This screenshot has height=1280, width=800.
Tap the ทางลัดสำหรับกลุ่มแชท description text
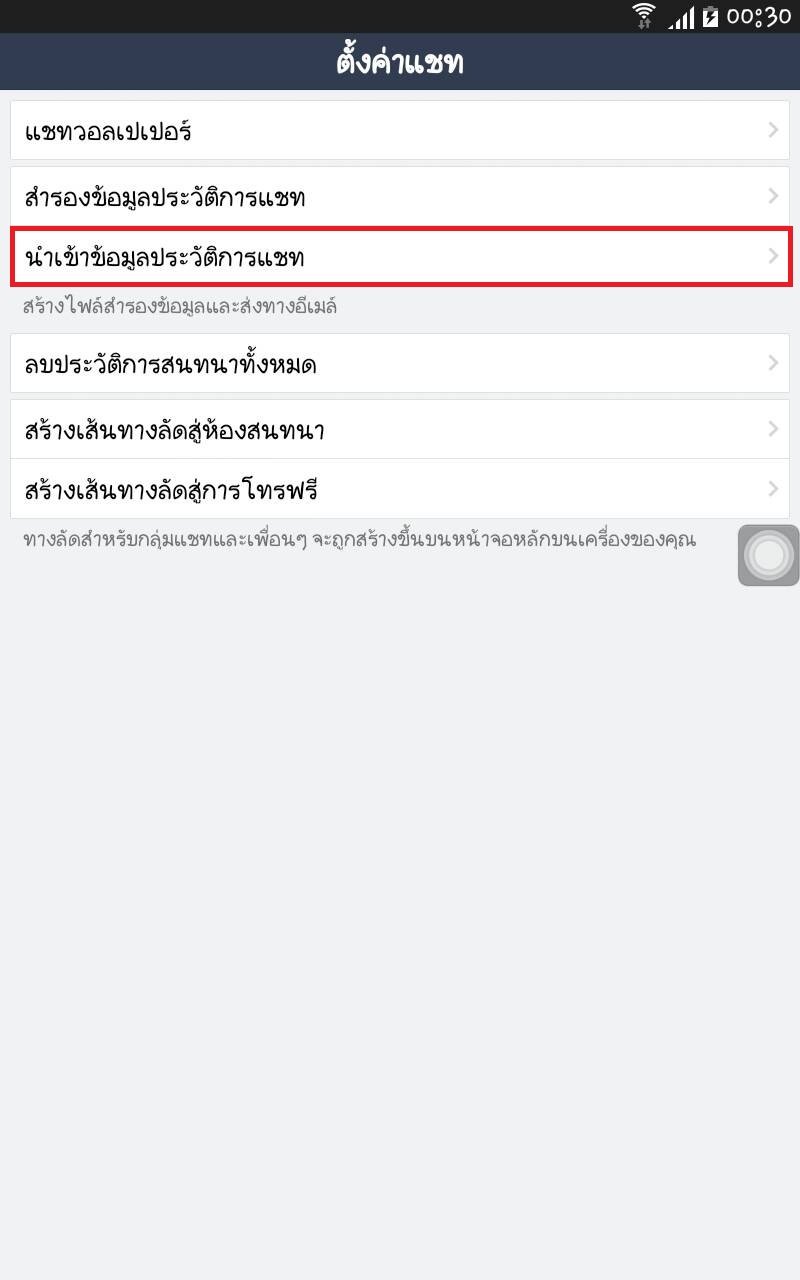pos(359,540)
